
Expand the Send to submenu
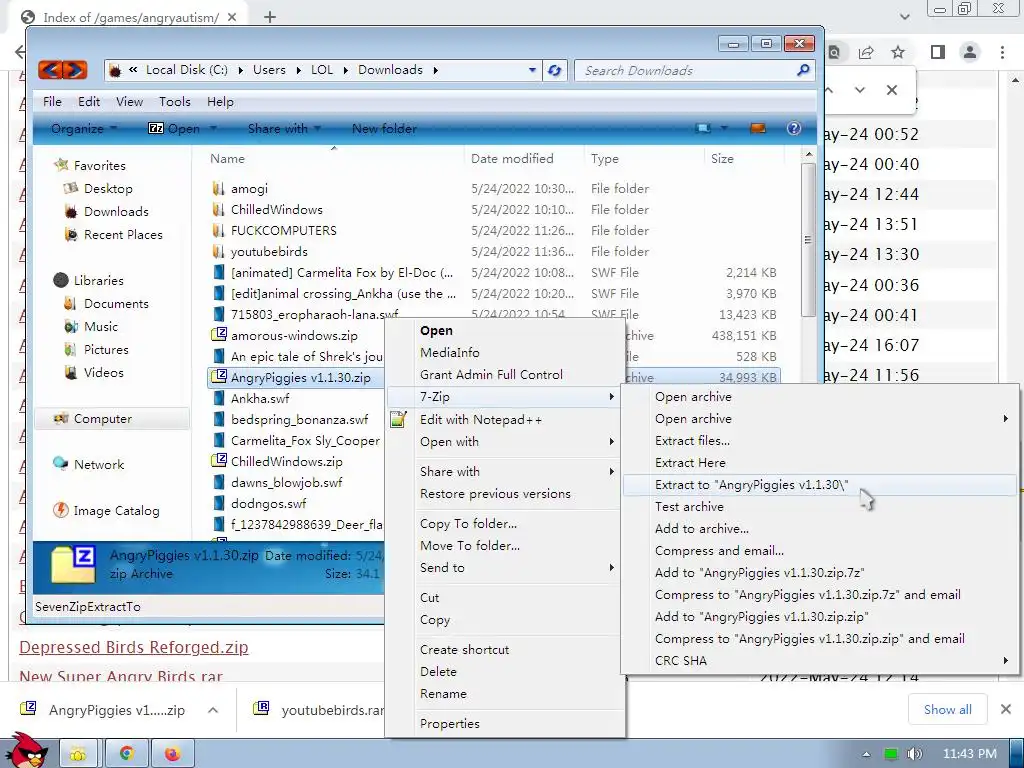[x=504, y=568]
